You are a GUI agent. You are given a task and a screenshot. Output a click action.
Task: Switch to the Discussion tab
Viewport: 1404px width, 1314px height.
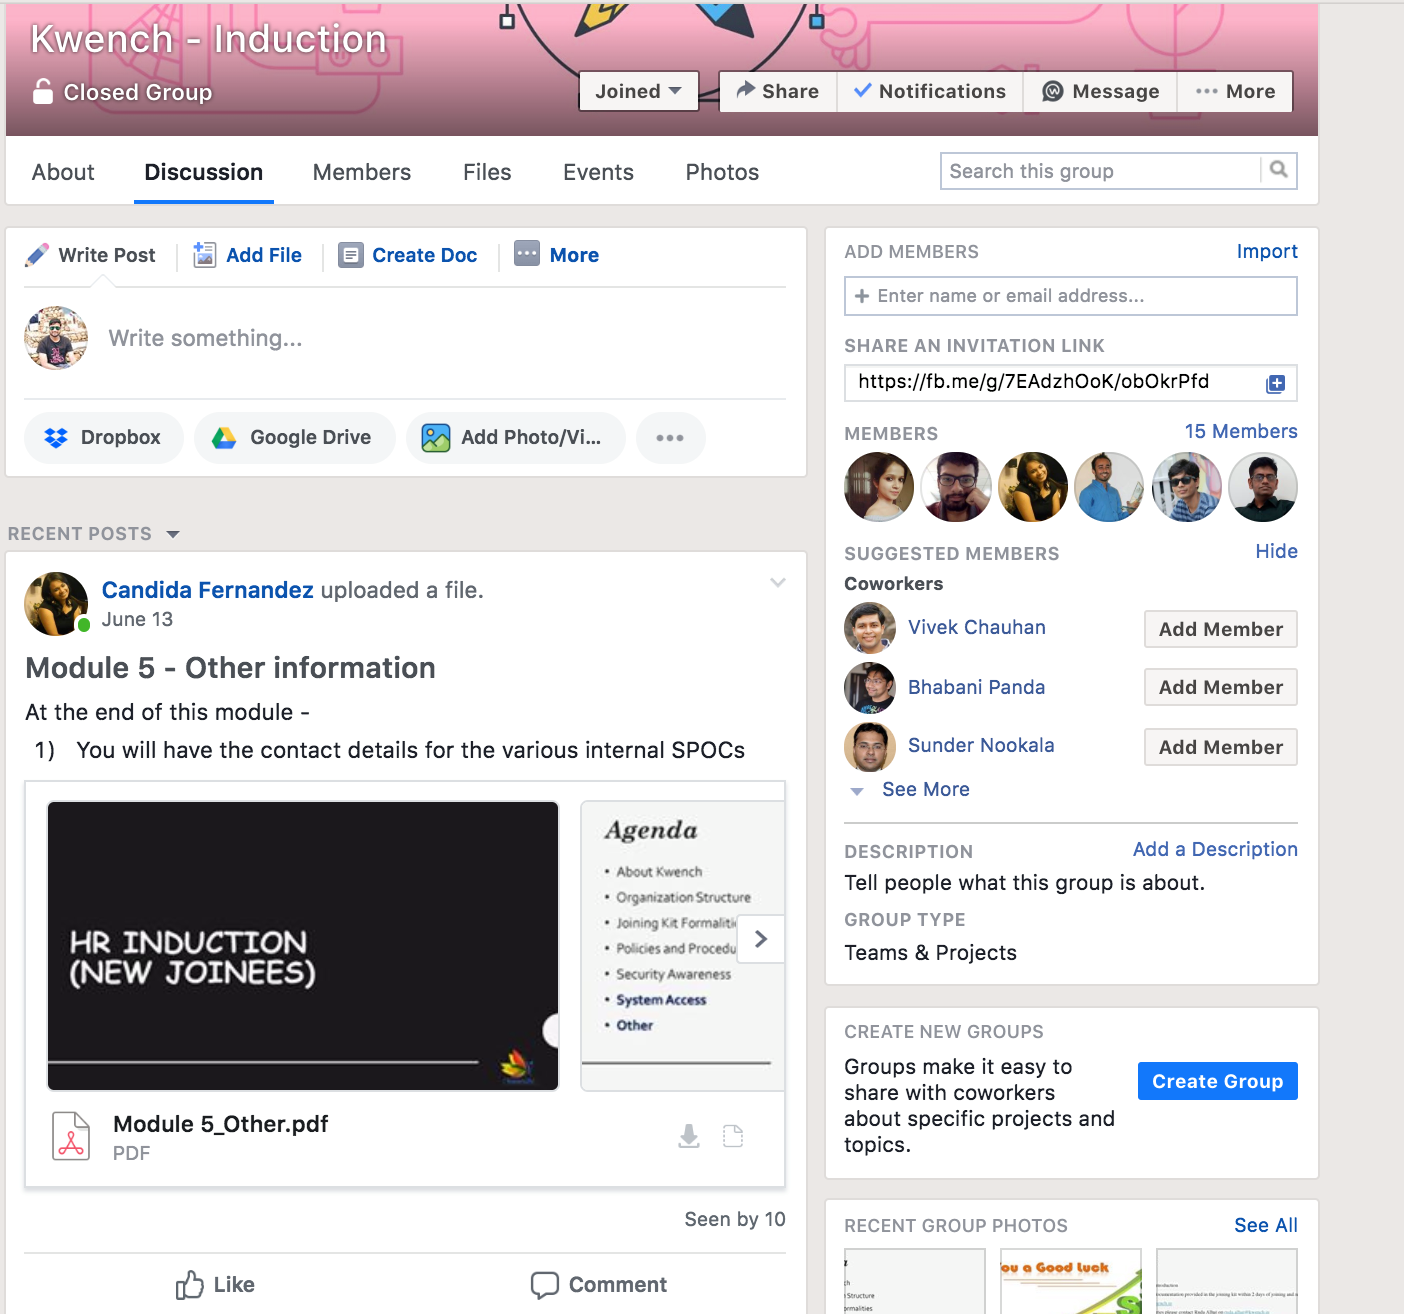coord(204,172)
